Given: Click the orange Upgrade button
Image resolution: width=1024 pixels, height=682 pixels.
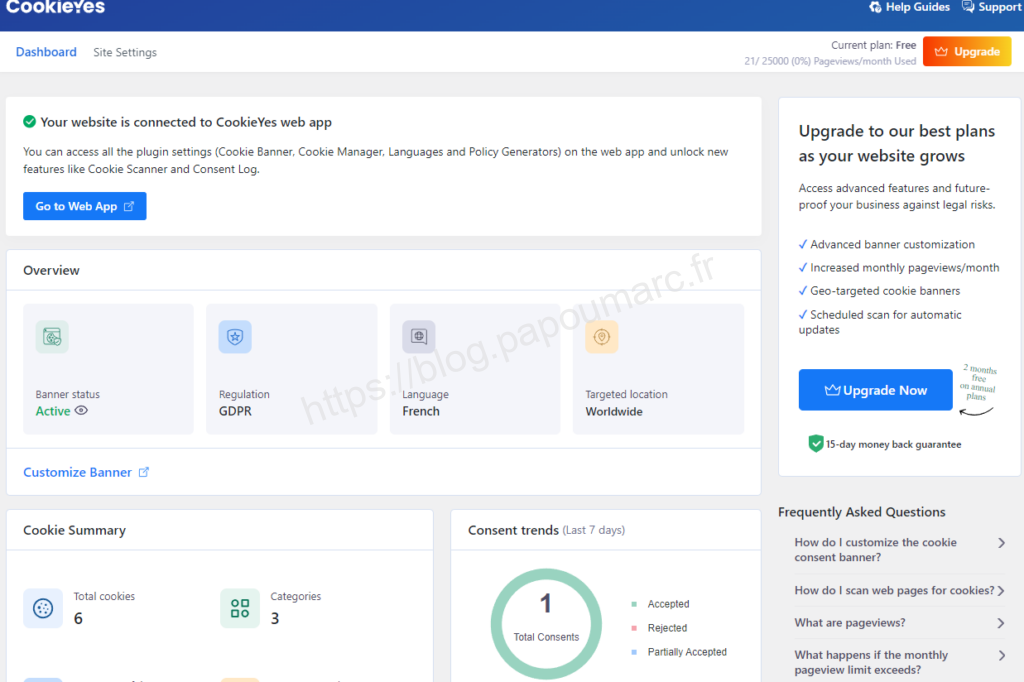Looking at the screenshot, I should (x=966, y=52).
